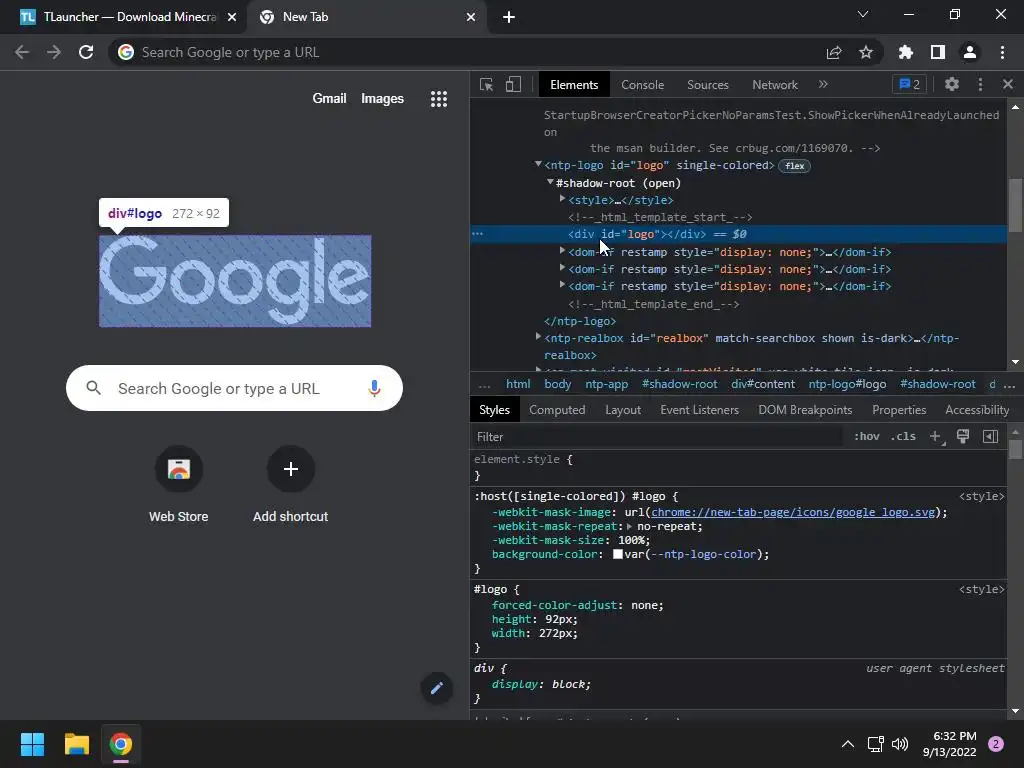Image resolution: width=1024 pixels, height=768 pixels.
Task: Open Gmail link
Action: [x=329, y=99]
